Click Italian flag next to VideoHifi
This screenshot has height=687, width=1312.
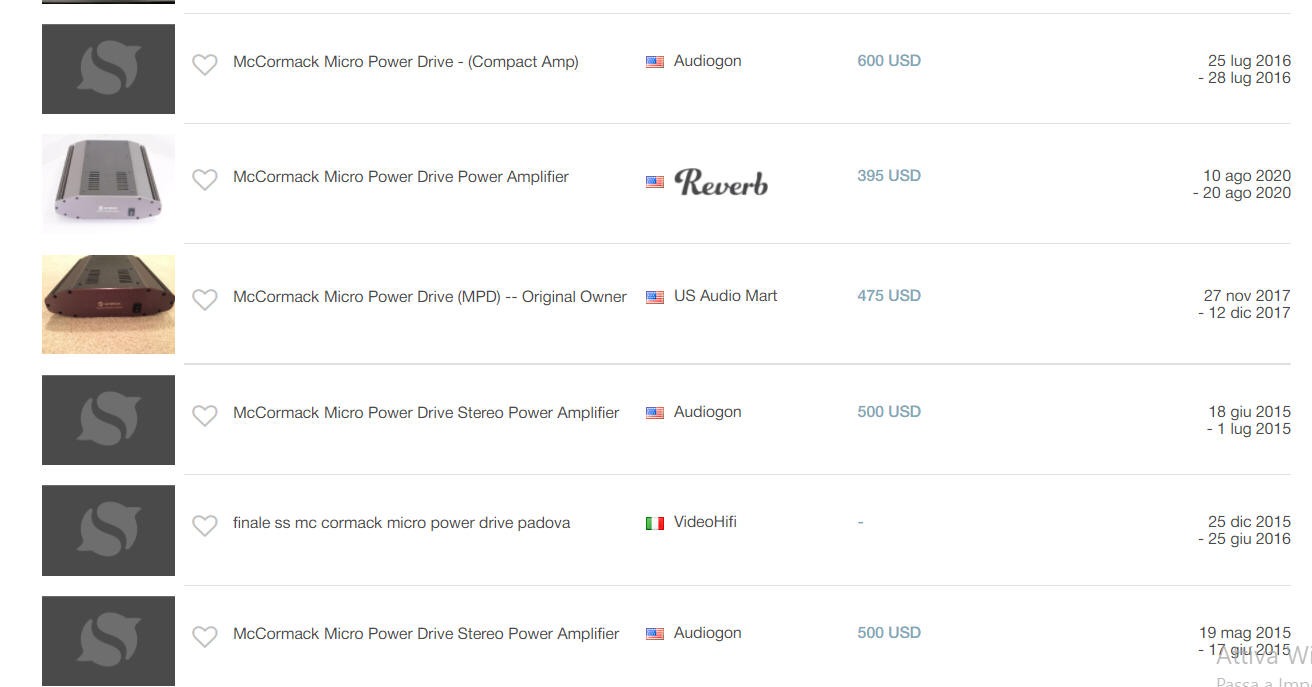tap(655, 523)
